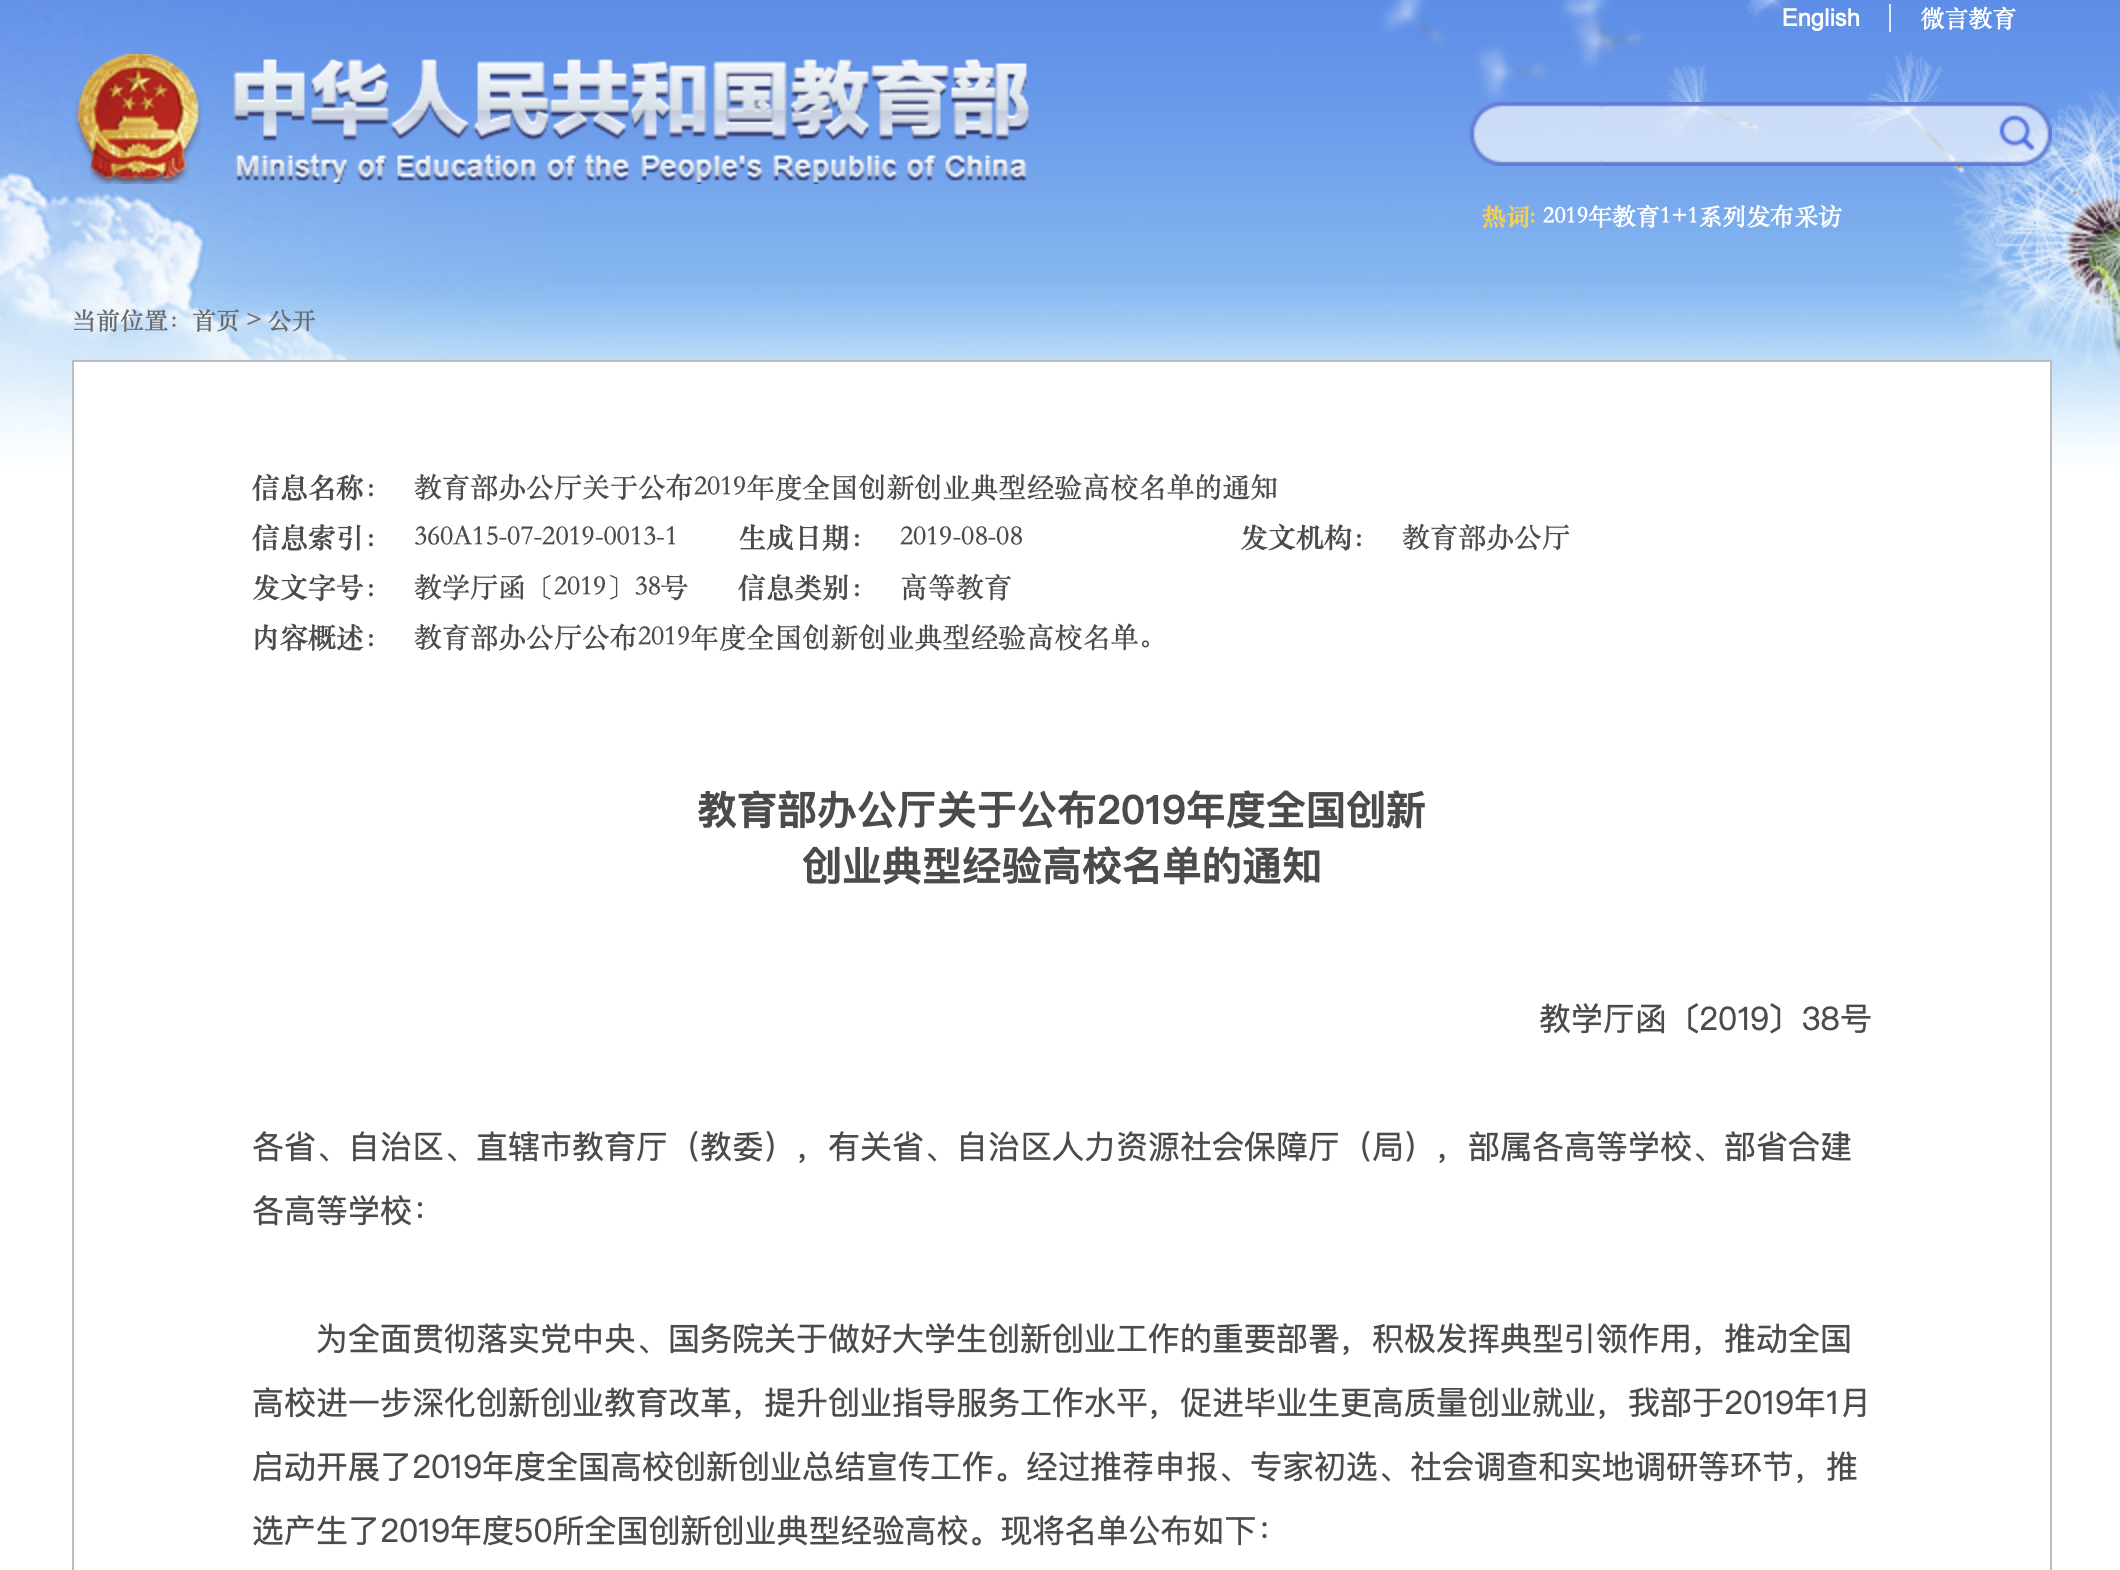Open the 公开 section breadcrumb link

point(291,321)
